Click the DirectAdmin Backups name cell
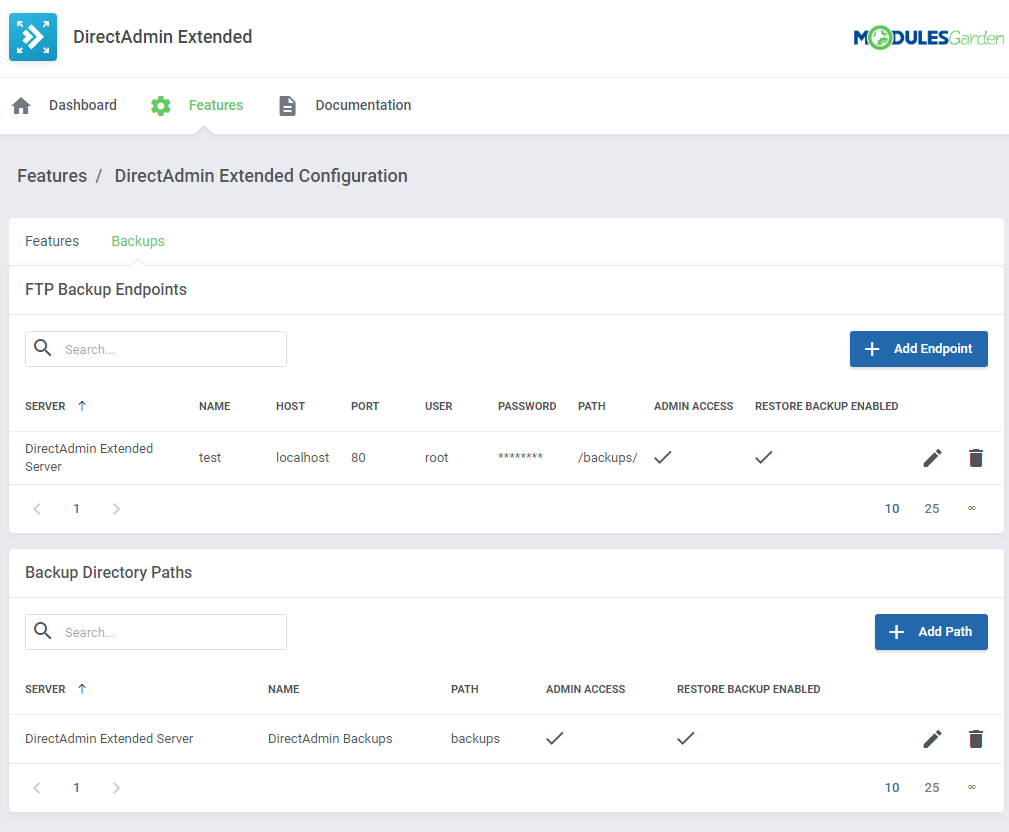This screenshot has width=1009, height=832. coord(330,739)
